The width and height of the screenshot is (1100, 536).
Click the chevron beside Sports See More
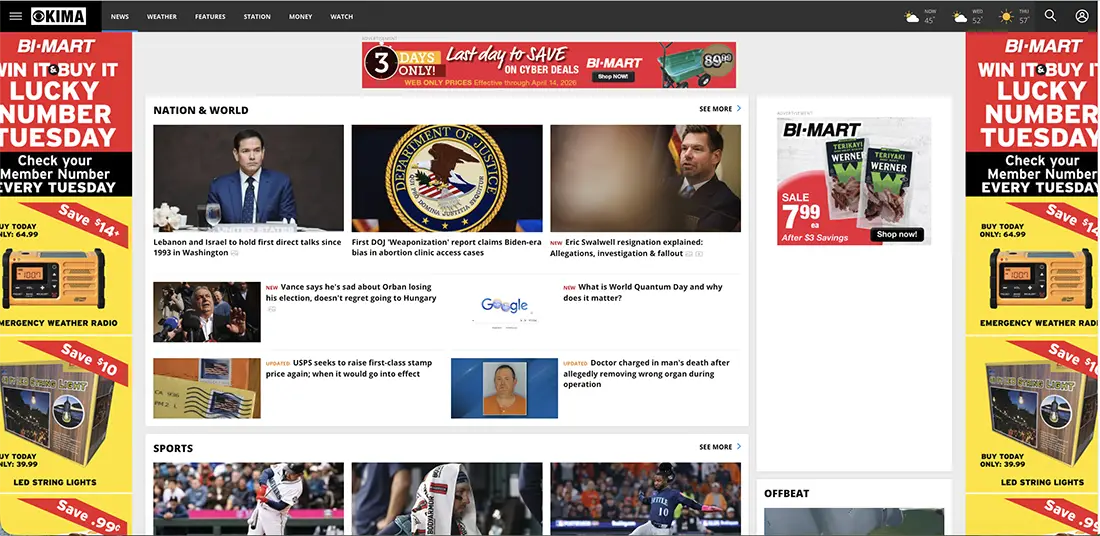[739, 446]
